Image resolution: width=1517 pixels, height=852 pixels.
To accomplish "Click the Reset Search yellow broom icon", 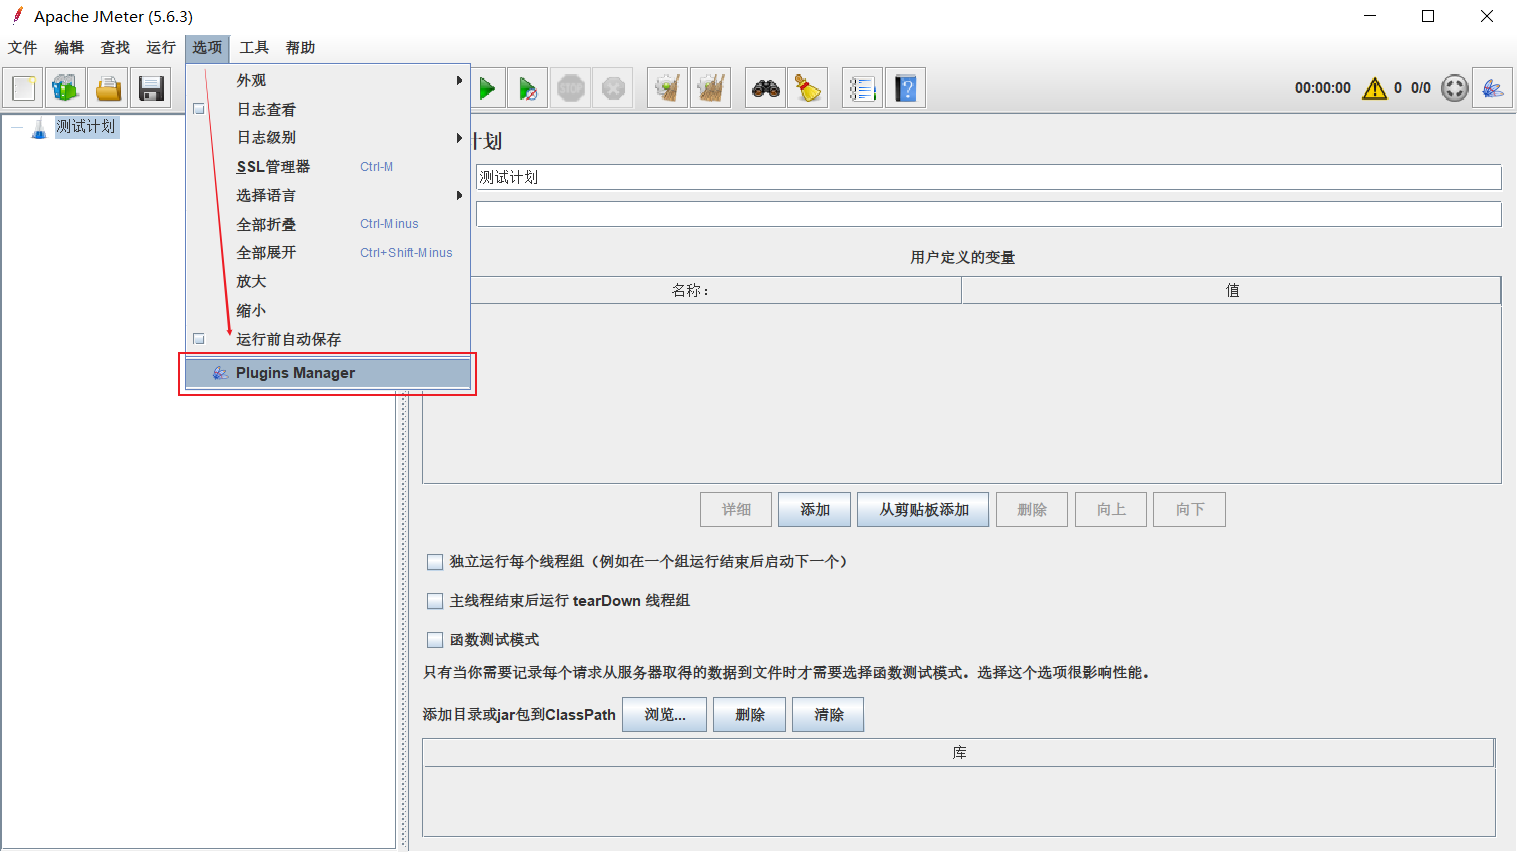I will pos(808,88).
